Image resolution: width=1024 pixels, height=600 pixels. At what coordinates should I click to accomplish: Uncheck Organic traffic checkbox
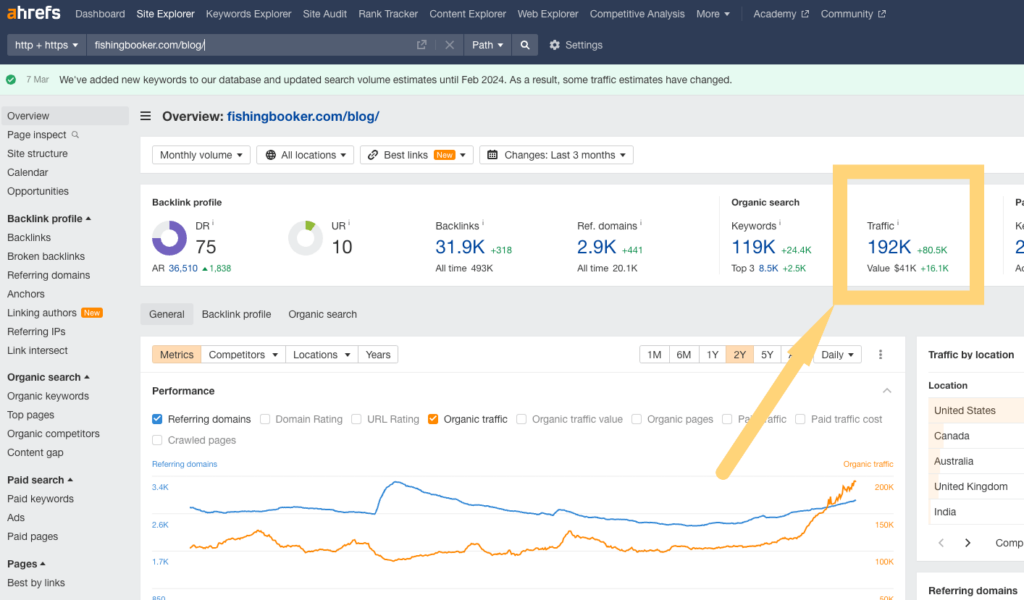pyautogui.click(x=433, y=419)
